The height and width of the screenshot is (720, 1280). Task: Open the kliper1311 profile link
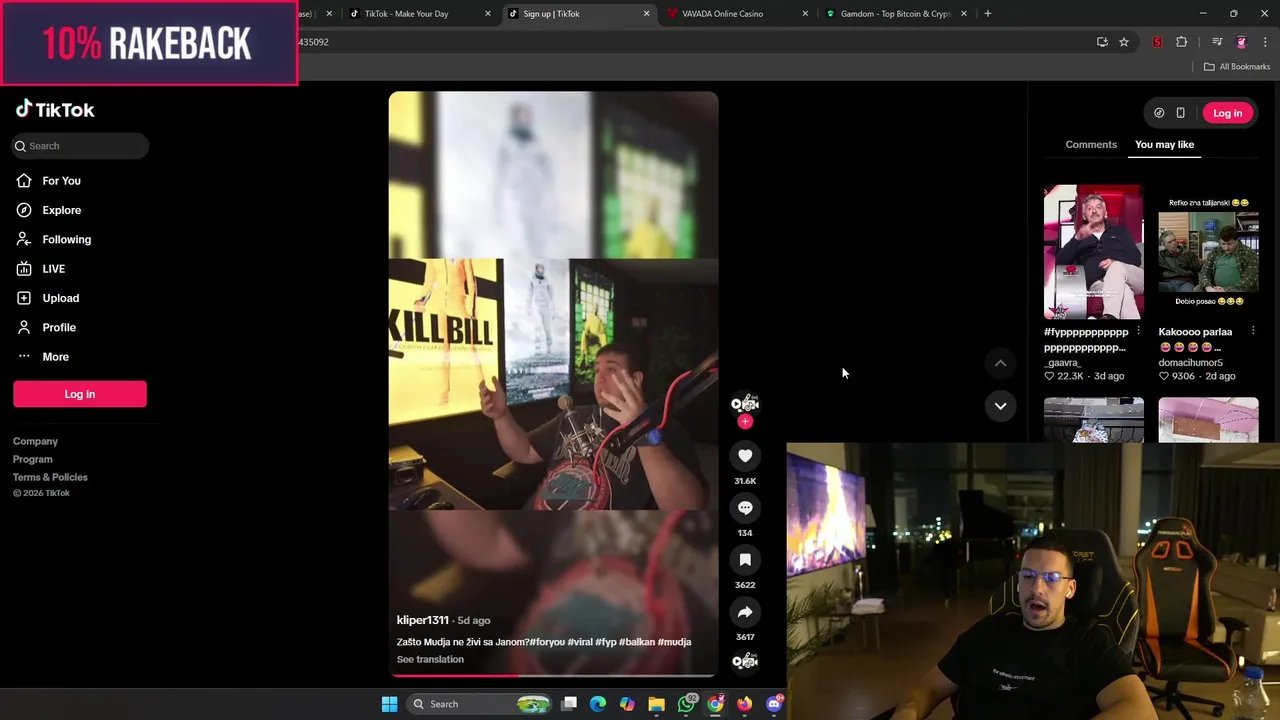[422, 621]
